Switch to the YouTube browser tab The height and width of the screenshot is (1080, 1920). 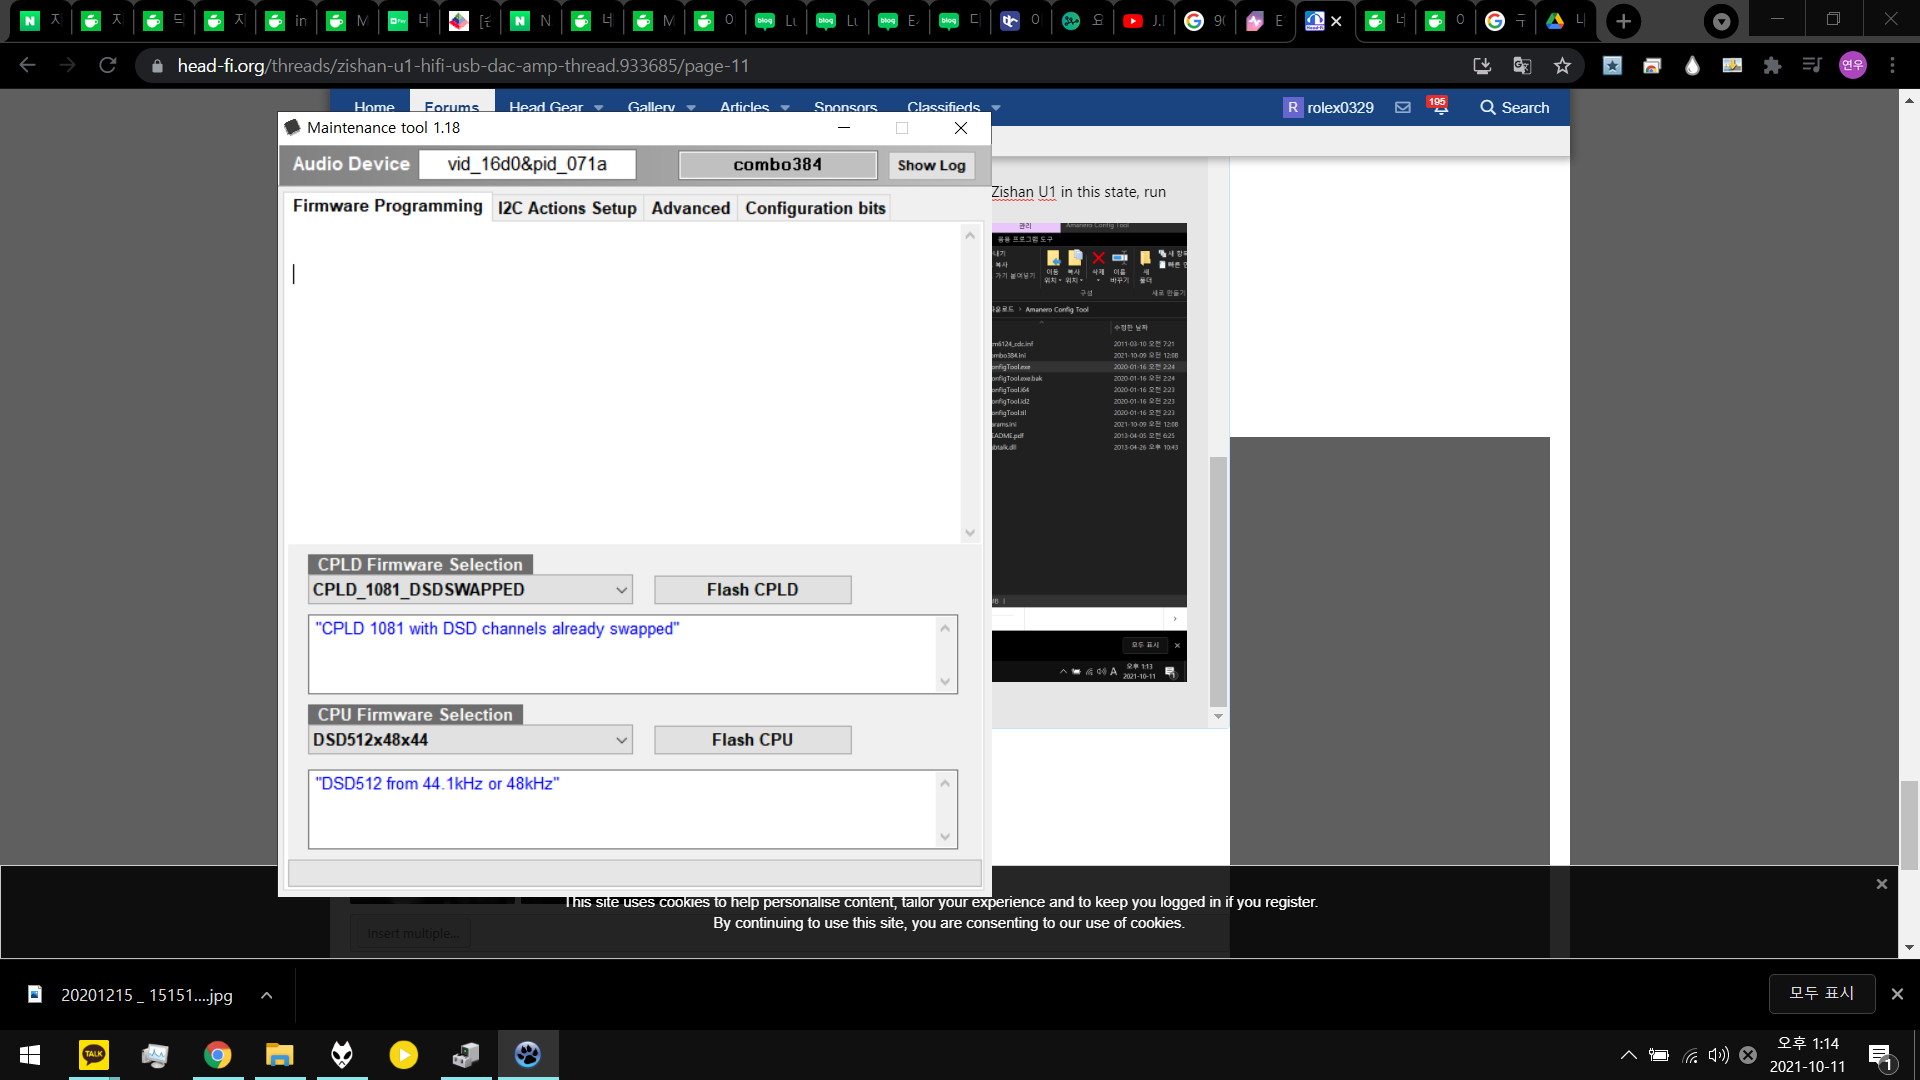tap(1144, 21)
